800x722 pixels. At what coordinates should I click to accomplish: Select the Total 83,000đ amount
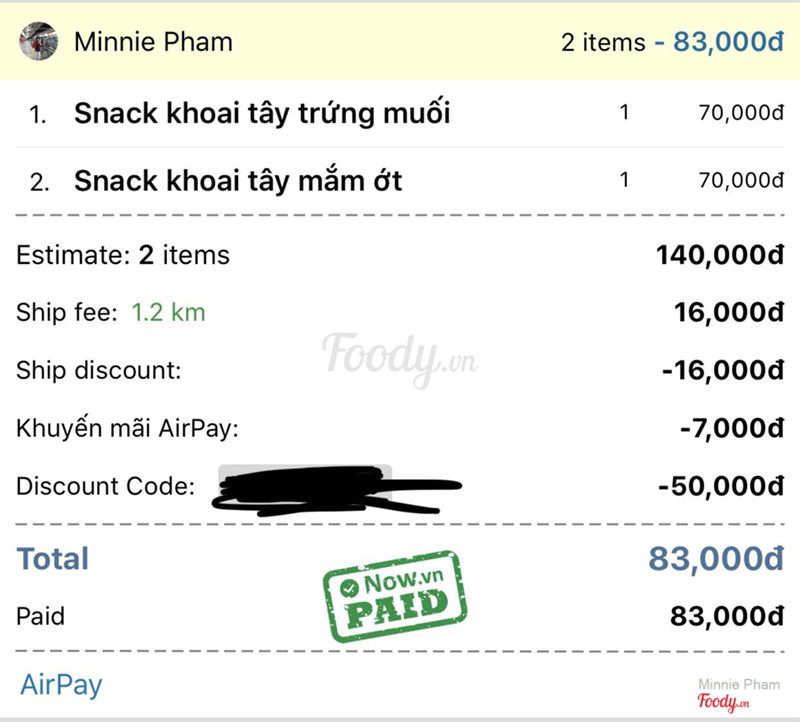(x=715, y=558)
